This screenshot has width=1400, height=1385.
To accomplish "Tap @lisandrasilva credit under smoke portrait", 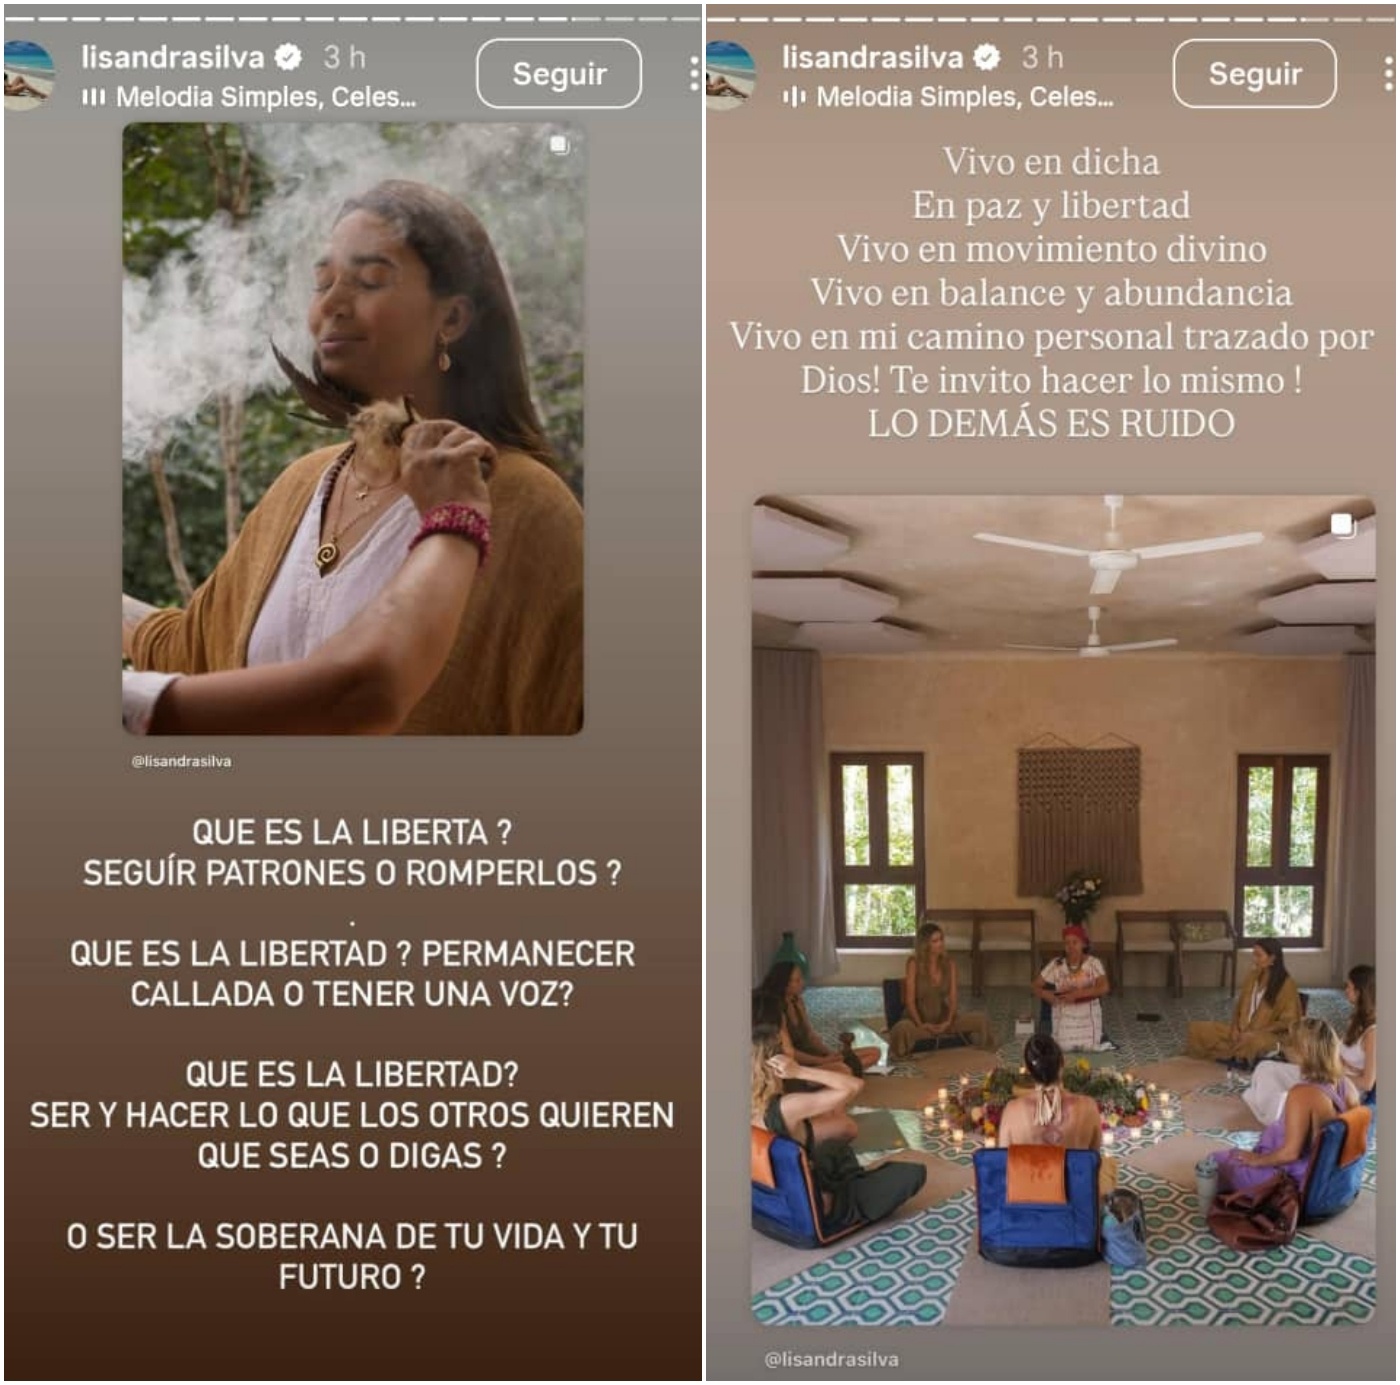I will [181, 761].
